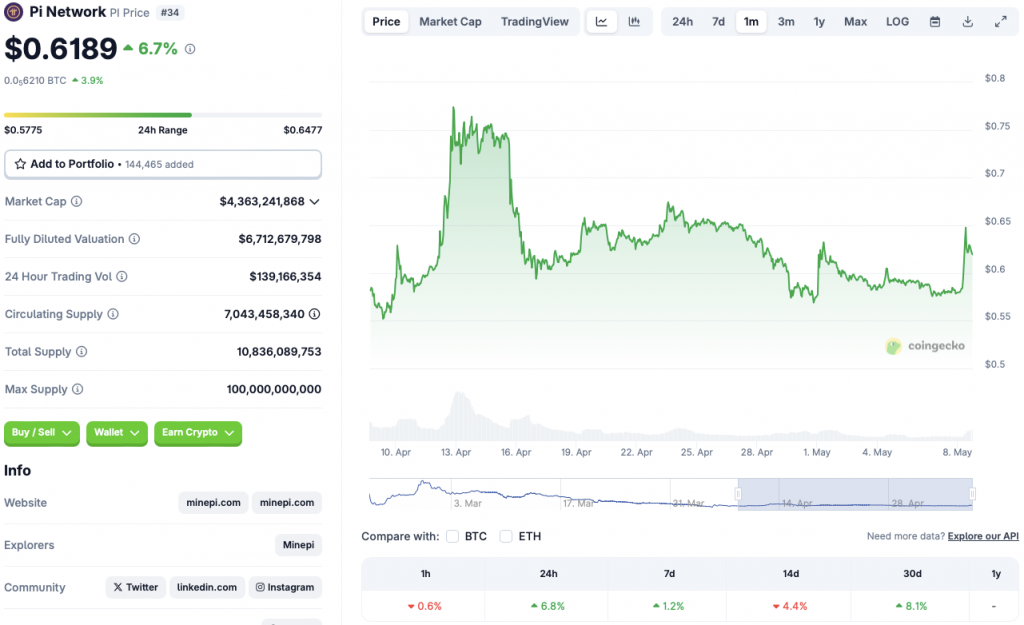Enable ETH comparison checkbox
Image resolution: width=1024 pixels, height=625 pixels.
[x=505, y=536]
